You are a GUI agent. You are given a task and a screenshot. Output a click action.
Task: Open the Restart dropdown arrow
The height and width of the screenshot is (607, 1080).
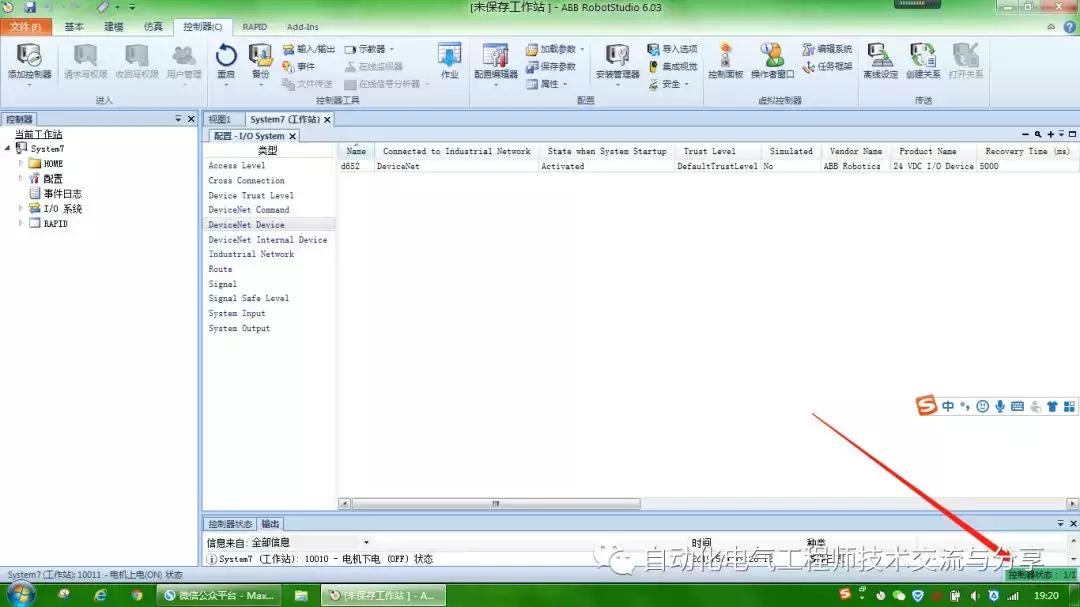(x=226, y=84)
